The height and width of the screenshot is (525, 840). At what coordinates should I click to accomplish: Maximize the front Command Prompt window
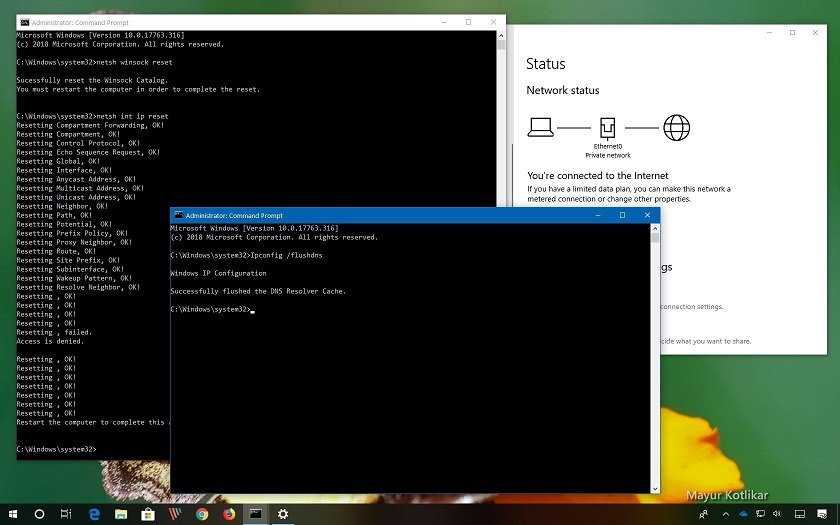(x=622, y=215)
